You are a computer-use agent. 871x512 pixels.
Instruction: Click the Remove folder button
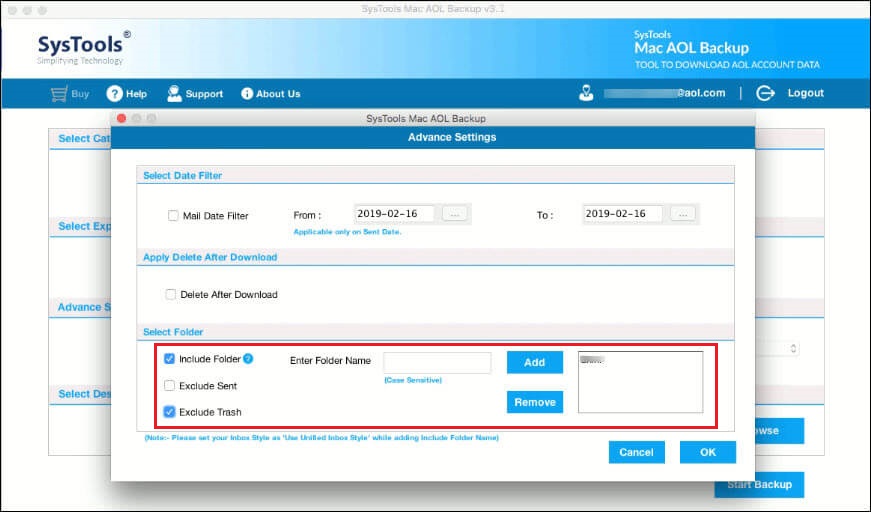(534, 402)
